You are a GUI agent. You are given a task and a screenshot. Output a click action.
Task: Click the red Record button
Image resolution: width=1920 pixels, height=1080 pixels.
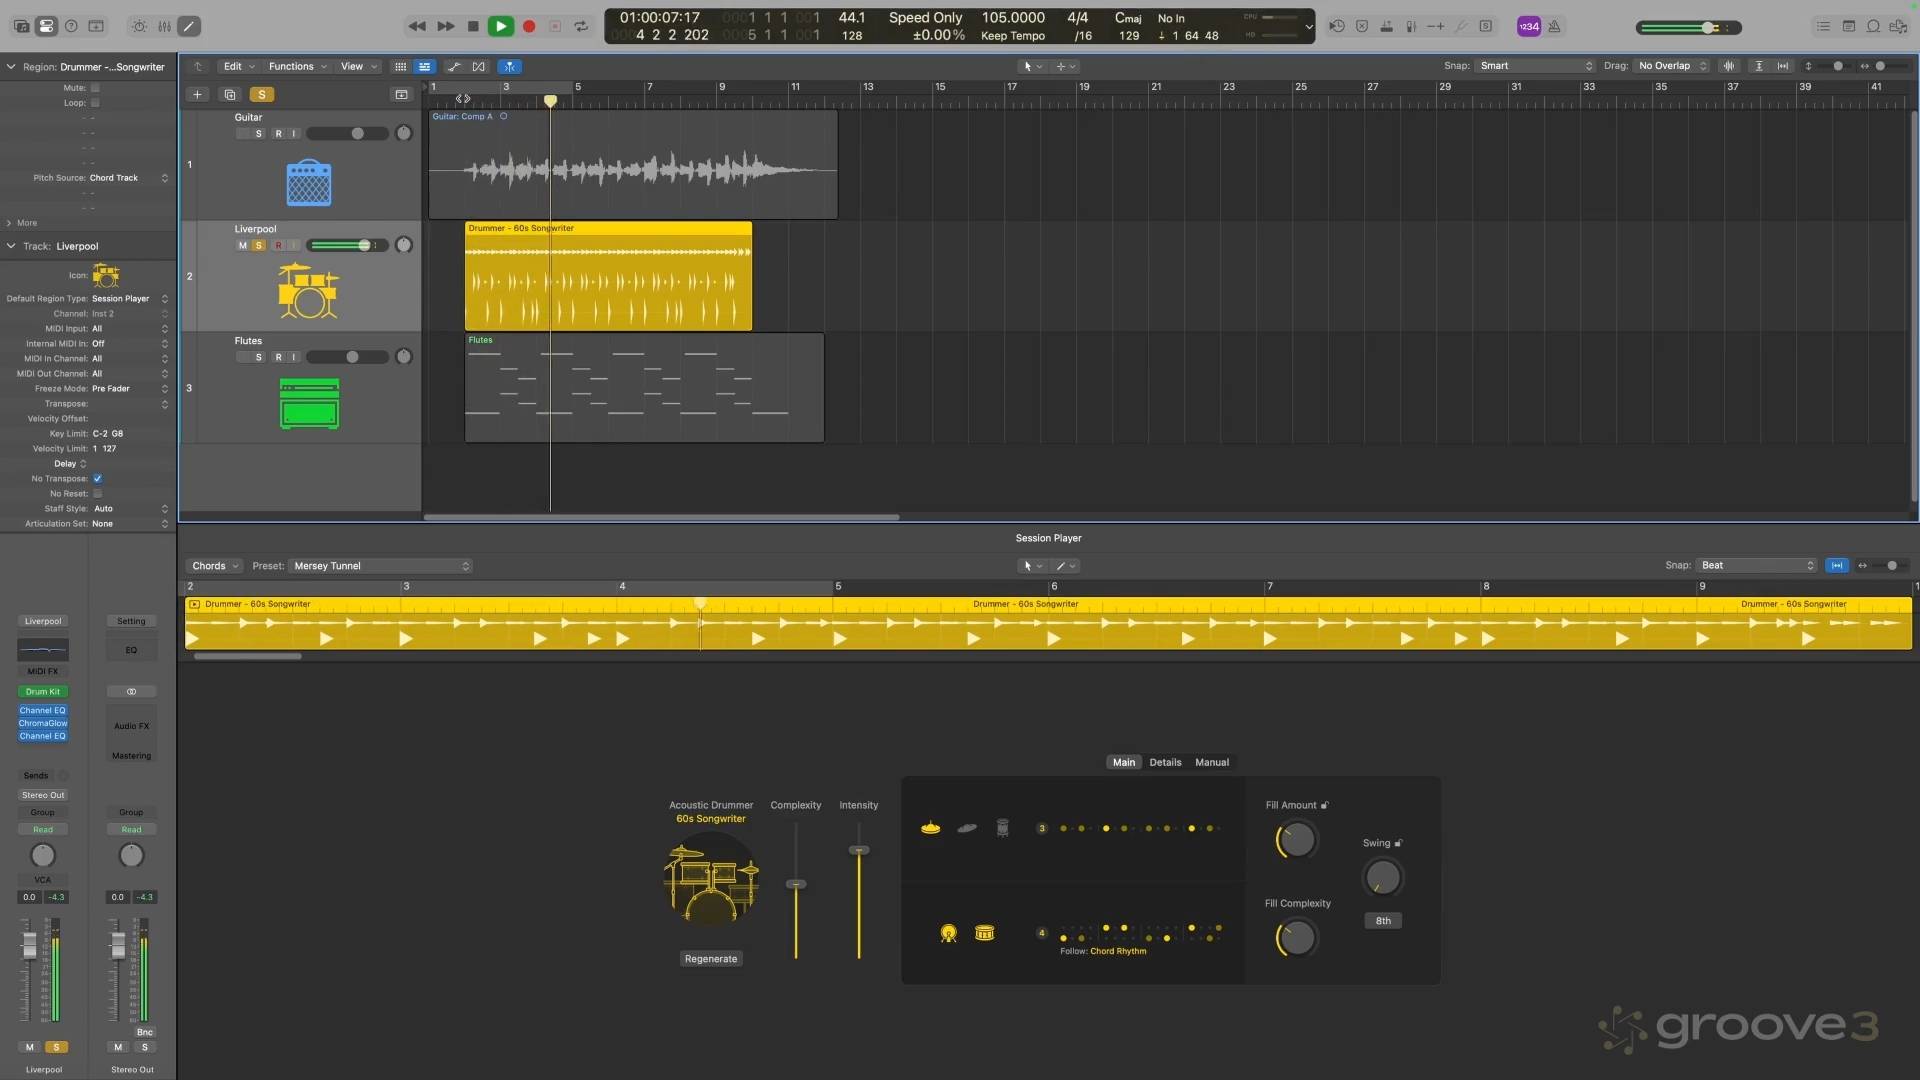[529, 26]
